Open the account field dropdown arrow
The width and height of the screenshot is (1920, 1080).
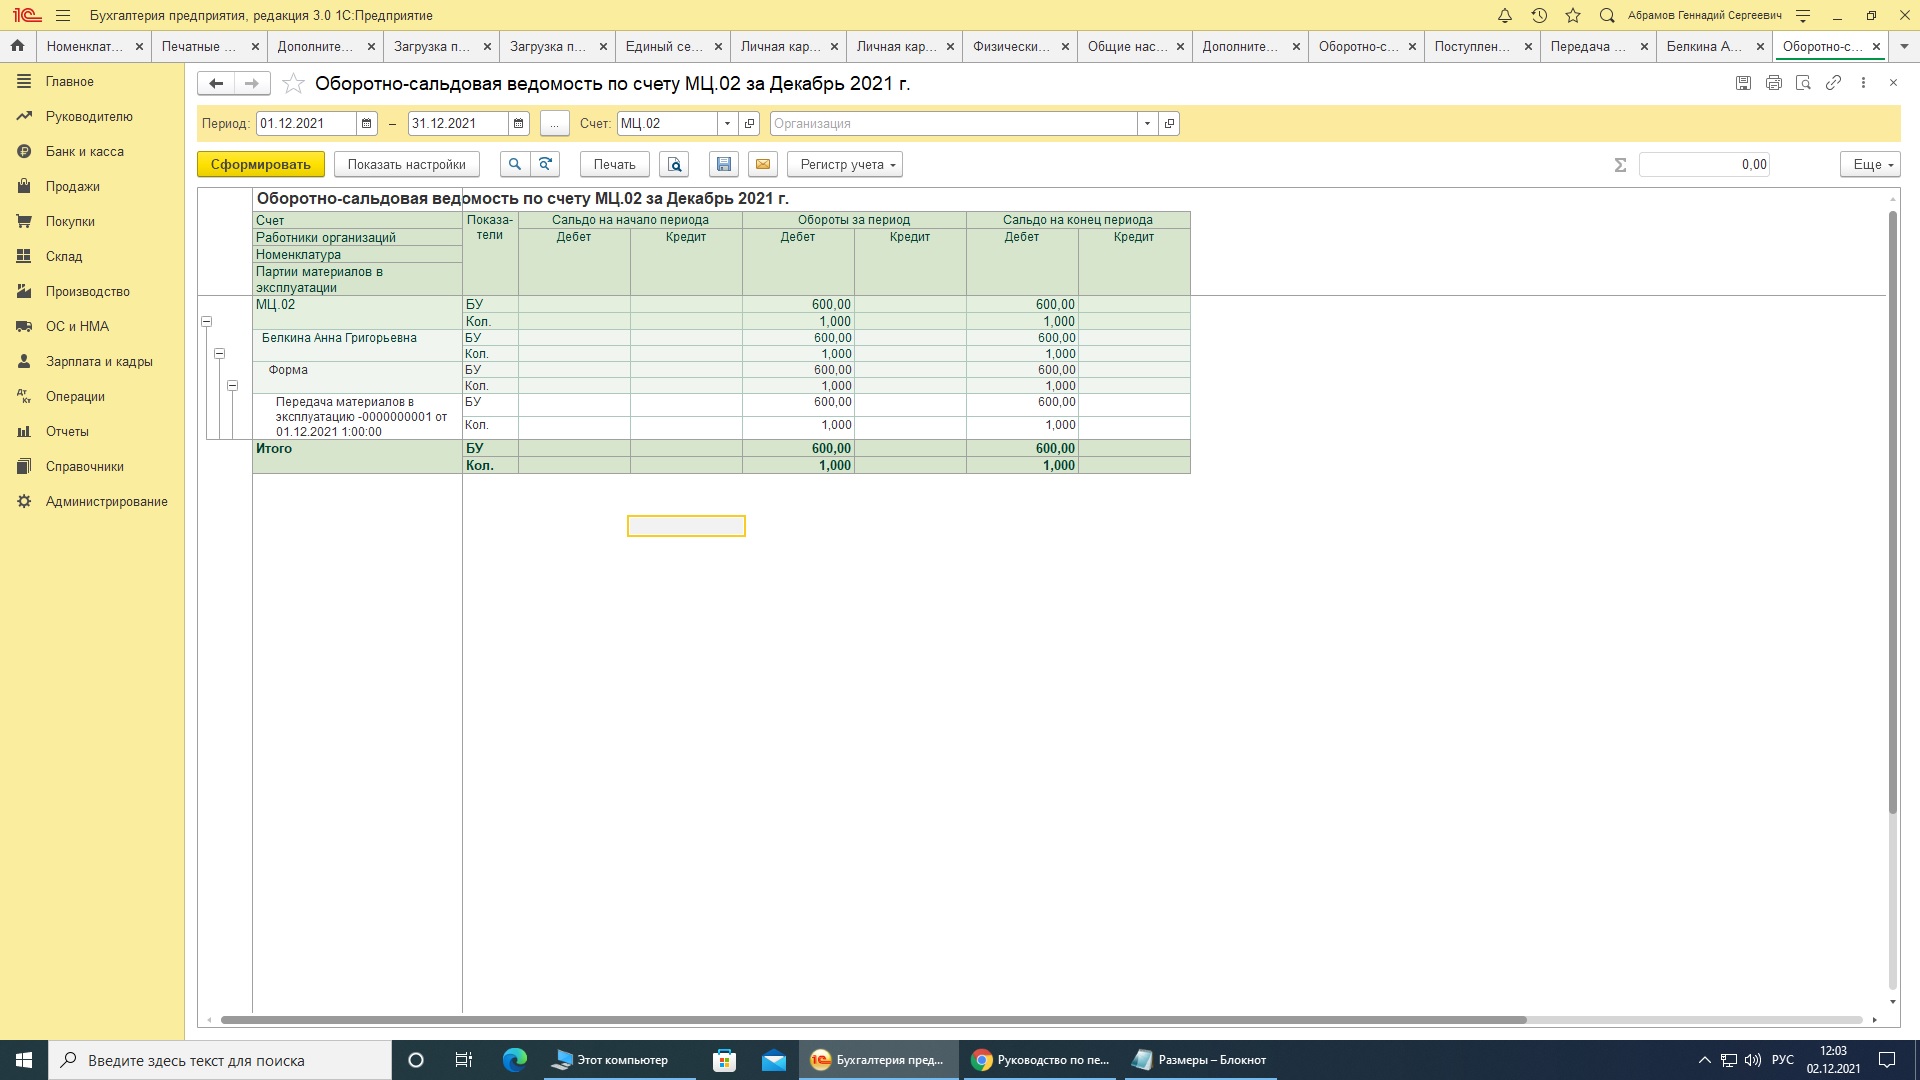(x=727, y=123)
